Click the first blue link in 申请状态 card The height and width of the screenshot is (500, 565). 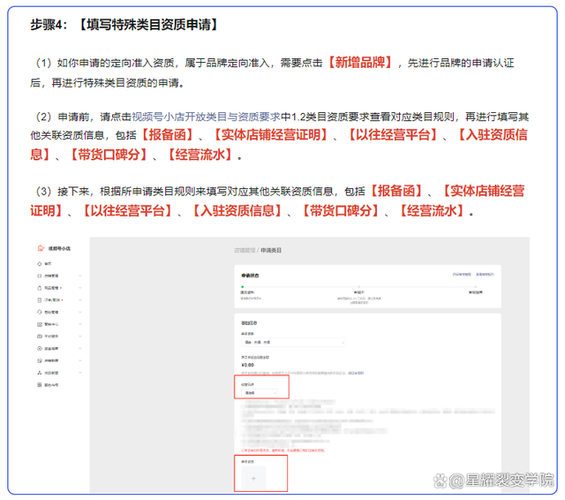pos(462,274)
